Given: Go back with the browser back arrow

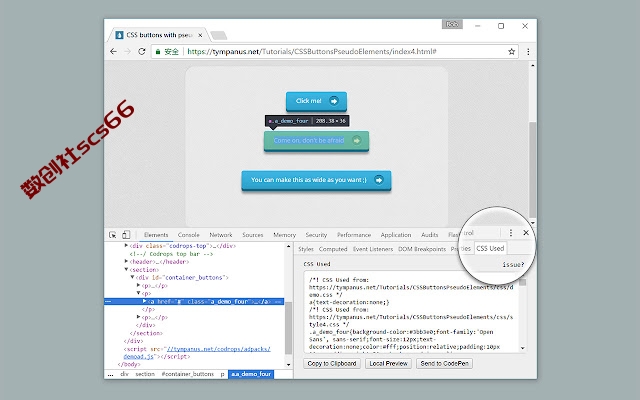Looking at the screenshot, I should [x=113, y=51].
